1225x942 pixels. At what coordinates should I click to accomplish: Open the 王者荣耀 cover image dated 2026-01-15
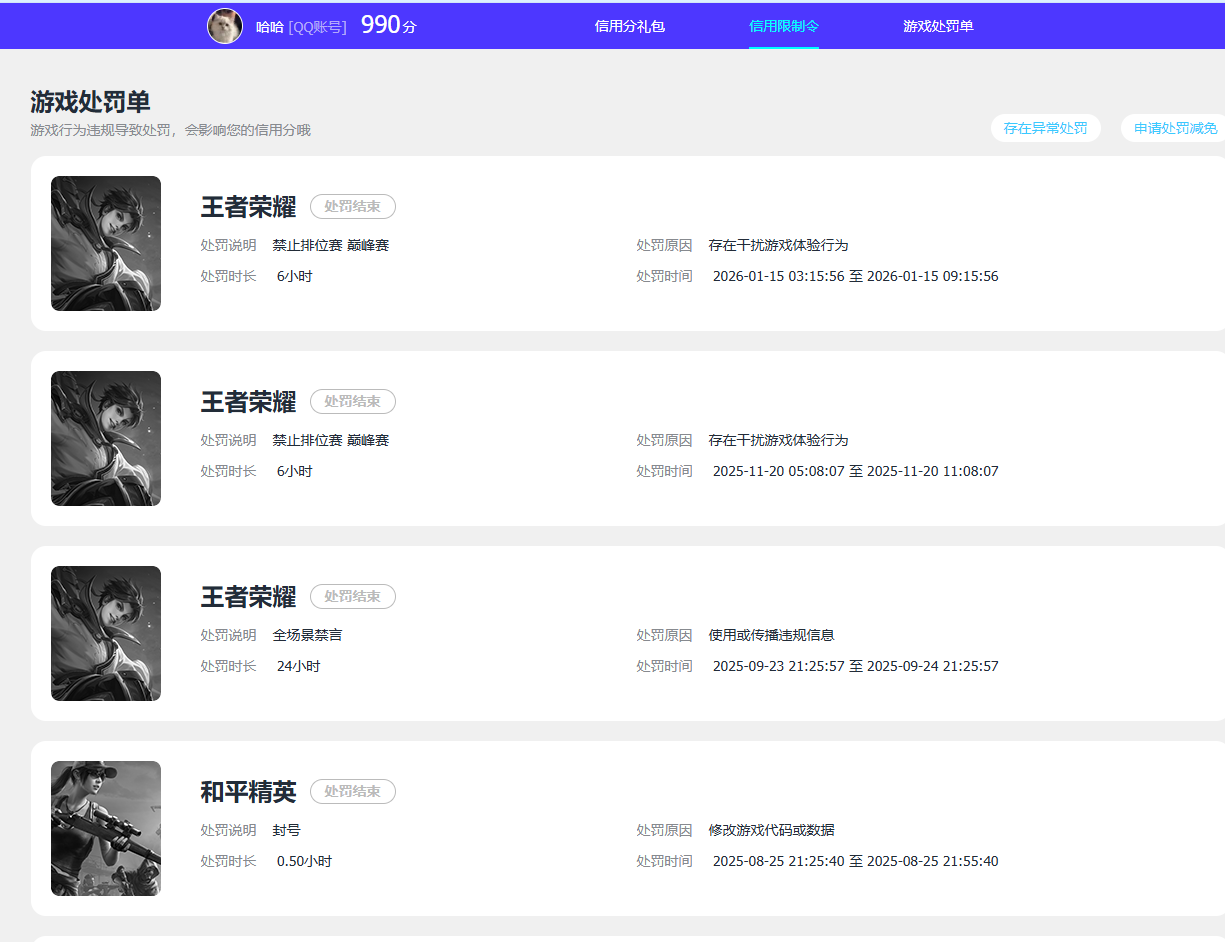pyautogui.click(x=106, y=243)
